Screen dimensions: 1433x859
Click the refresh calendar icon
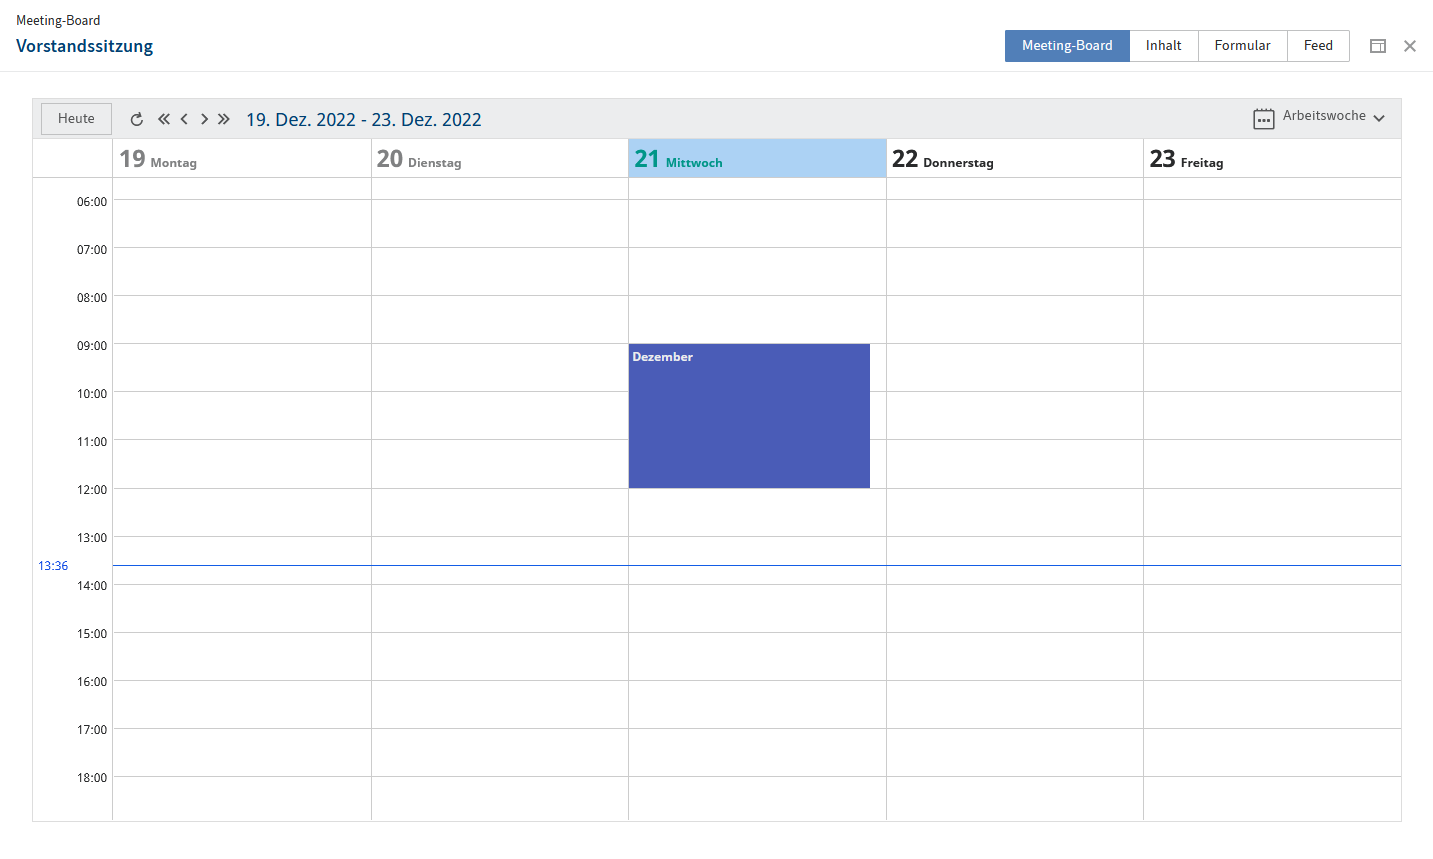pyautogui.click(x=137, y=119)
